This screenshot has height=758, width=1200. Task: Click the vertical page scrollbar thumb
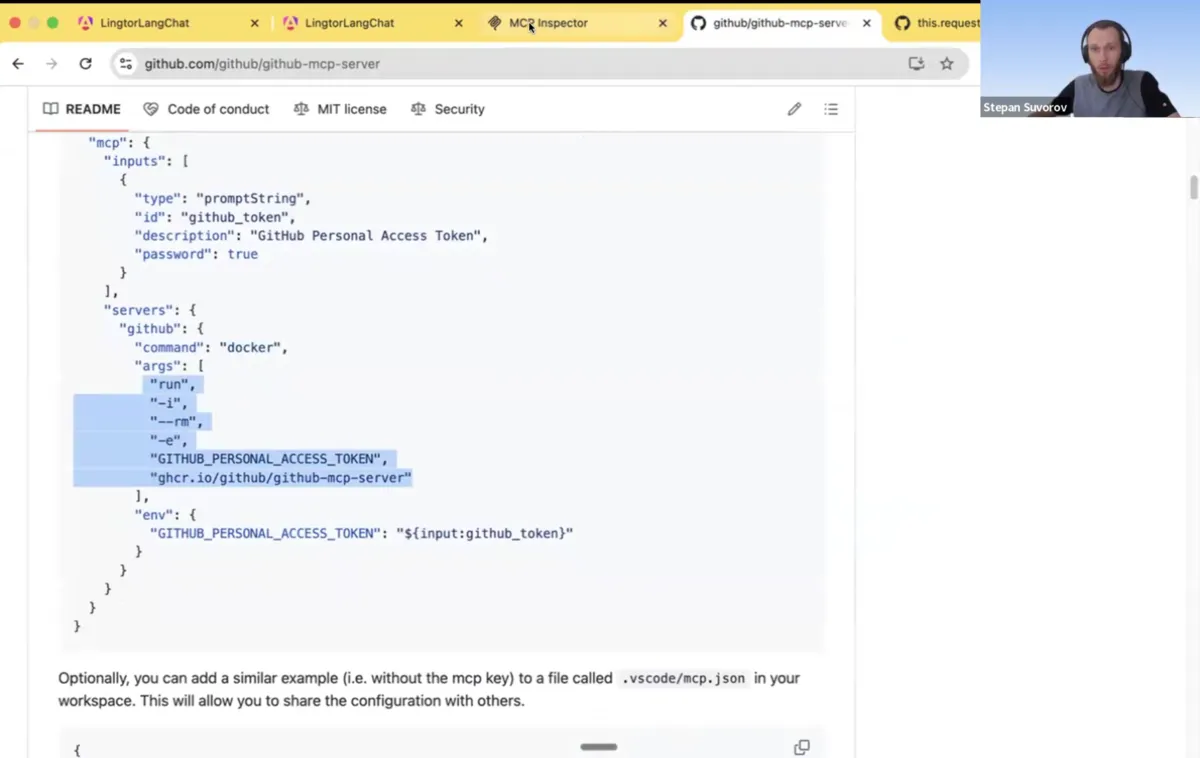click(1193, 187)
